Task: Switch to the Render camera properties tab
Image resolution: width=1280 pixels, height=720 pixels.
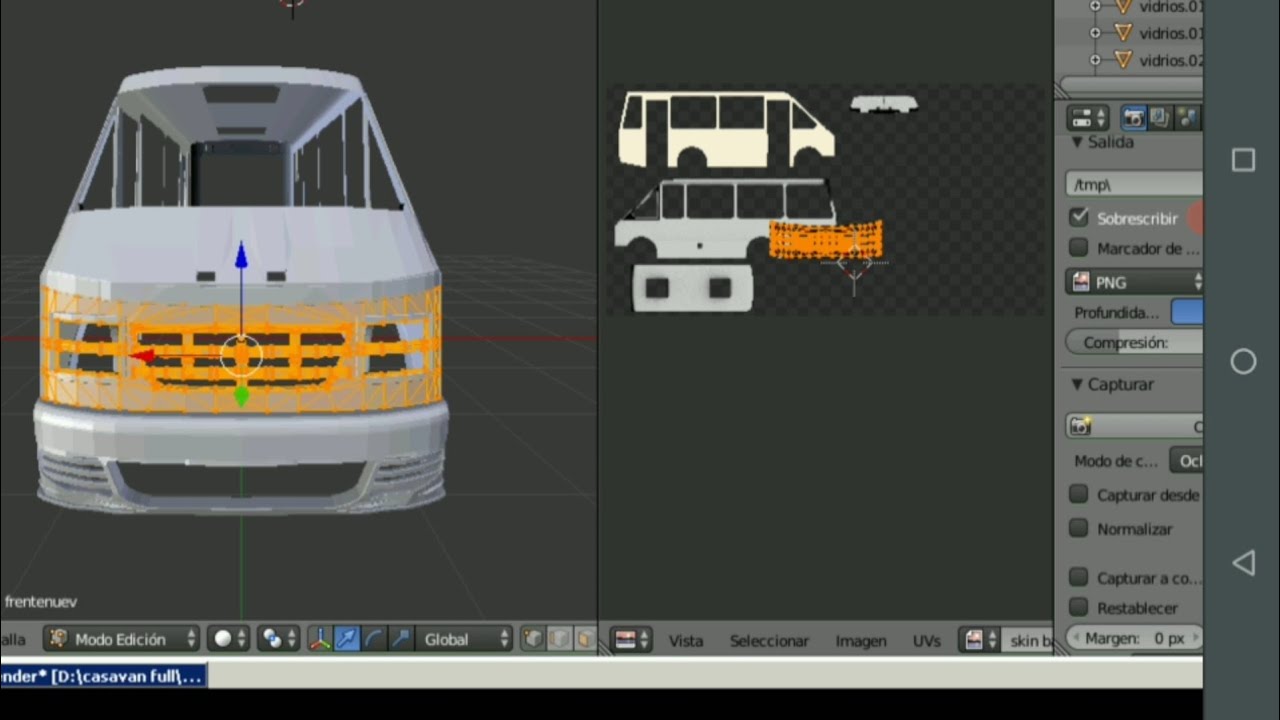Action: click(x=1134, y=118)
